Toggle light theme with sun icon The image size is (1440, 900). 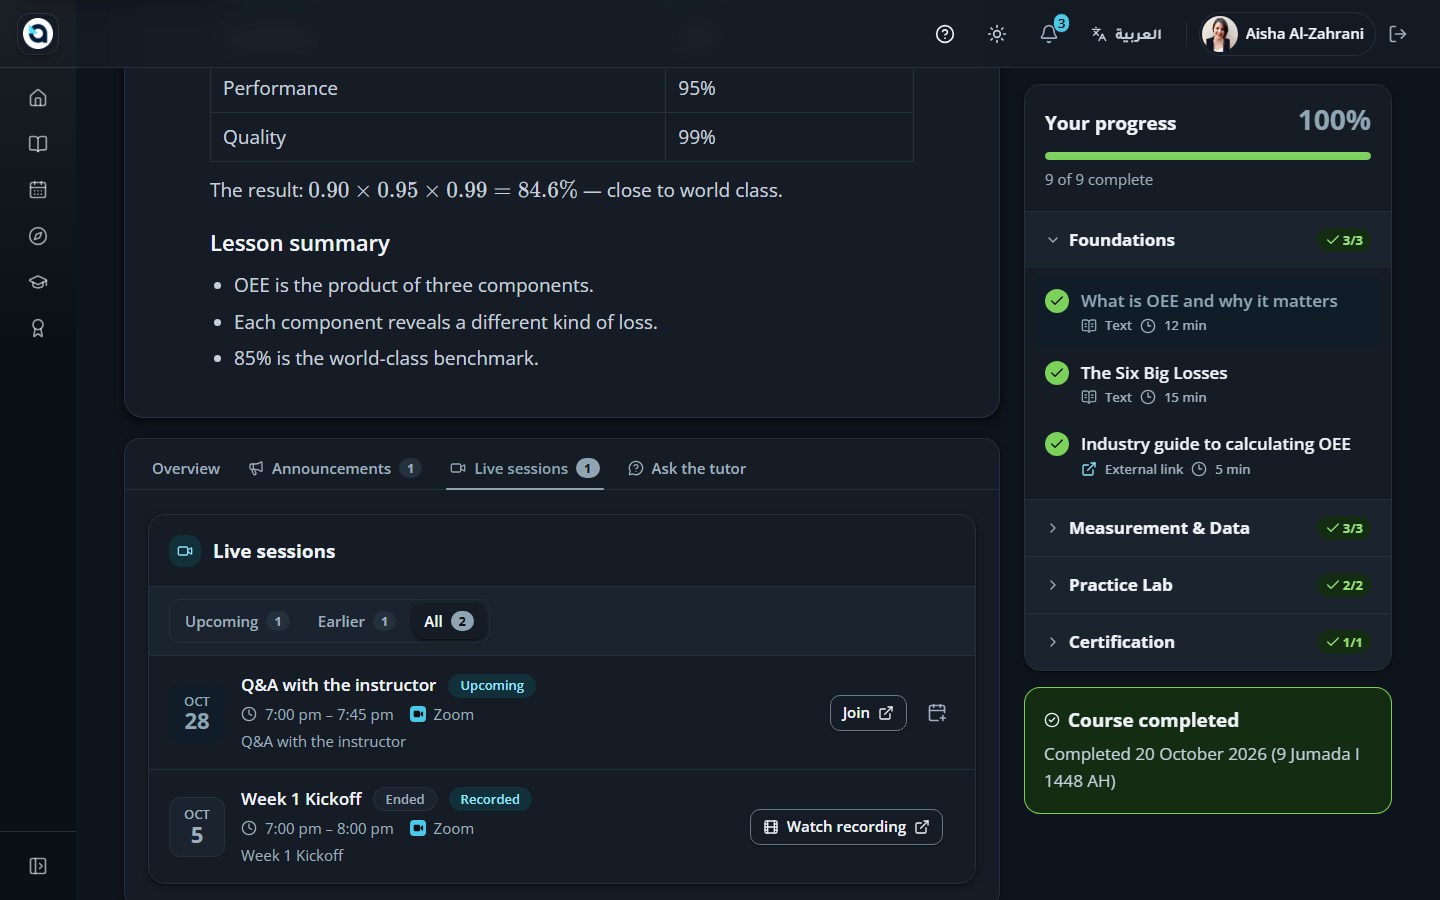pos(997,34)
